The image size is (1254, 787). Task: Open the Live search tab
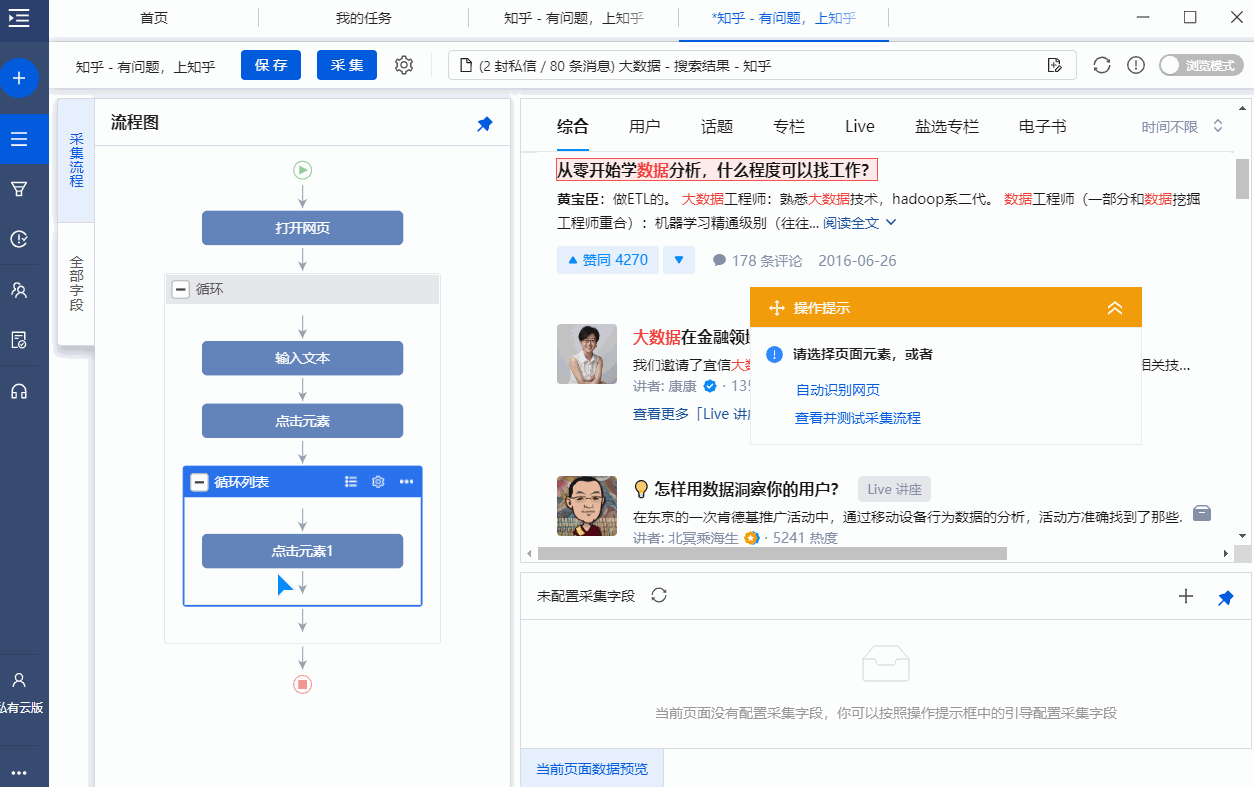(x=860, y=126)
